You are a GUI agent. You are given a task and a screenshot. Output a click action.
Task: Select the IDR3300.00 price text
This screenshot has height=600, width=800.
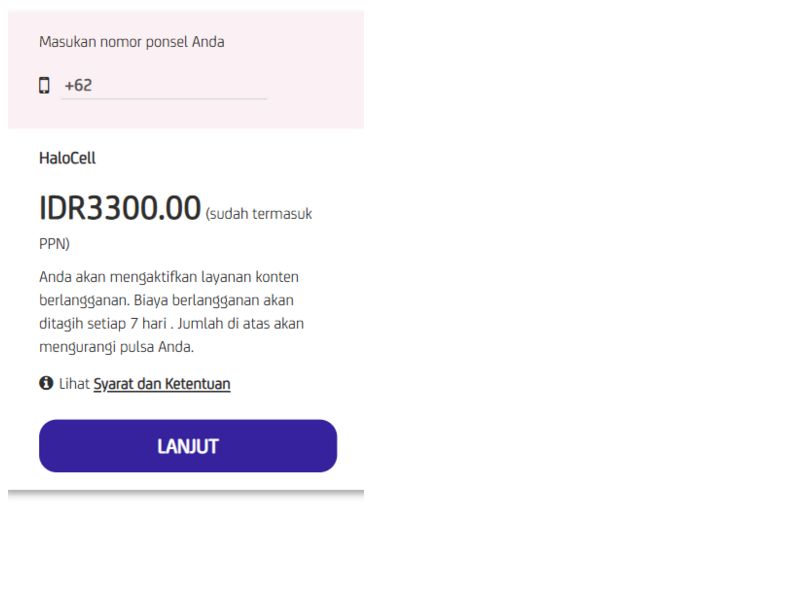[120, 209]
